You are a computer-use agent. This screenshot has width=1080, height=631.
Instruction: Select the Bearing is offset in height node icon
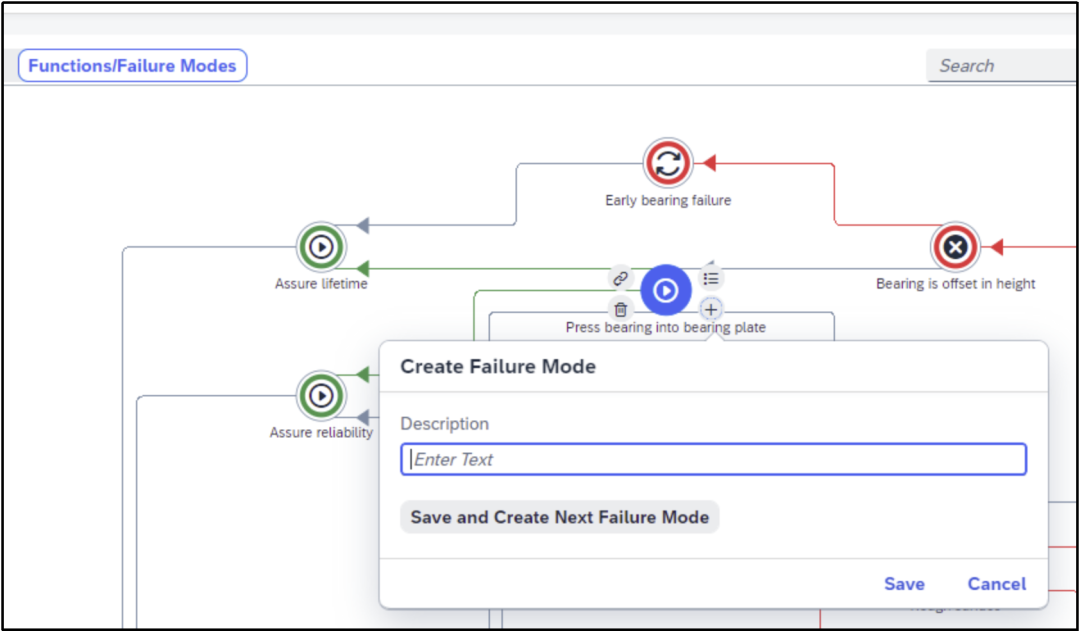click(x=955, y=247)
